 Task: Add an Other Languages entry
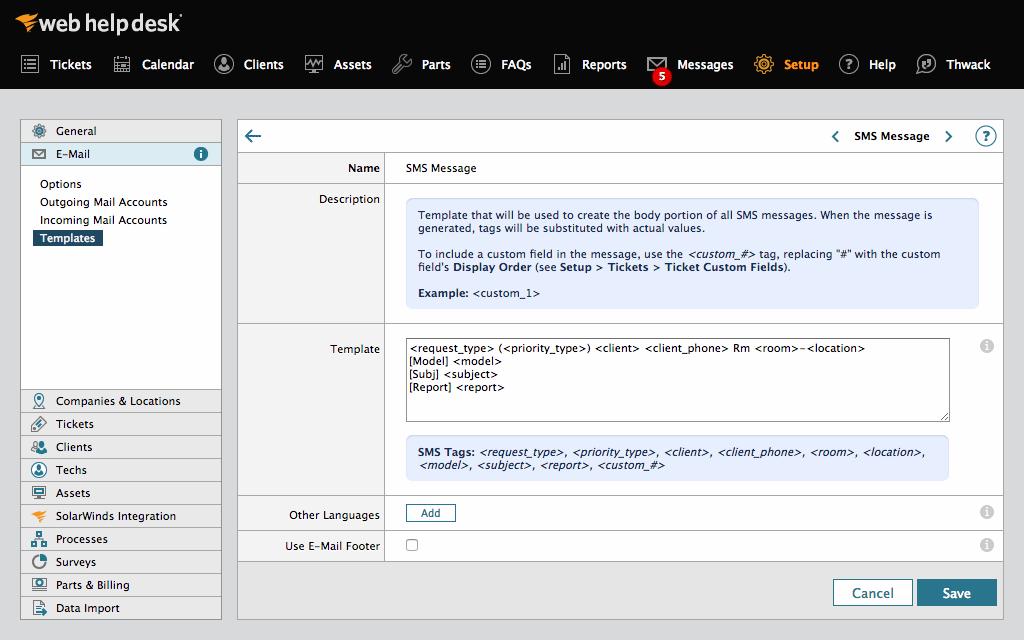(x=430, y=512)
